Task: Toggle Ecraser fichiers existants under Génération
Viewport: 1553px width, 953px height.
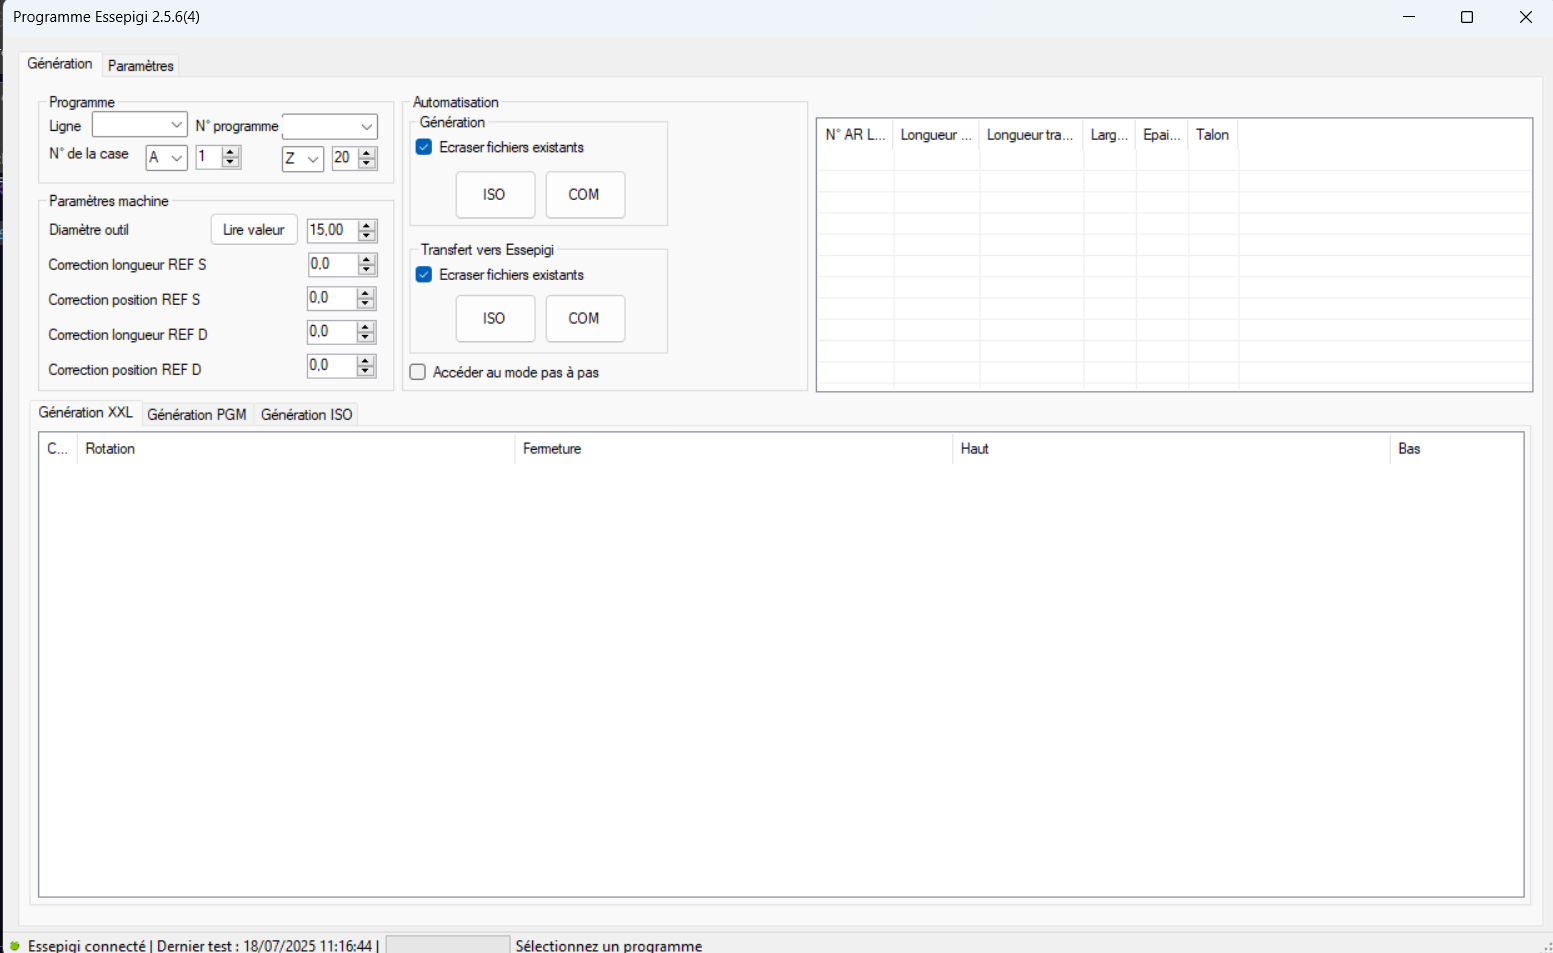Action: click(x=424, y=147)
